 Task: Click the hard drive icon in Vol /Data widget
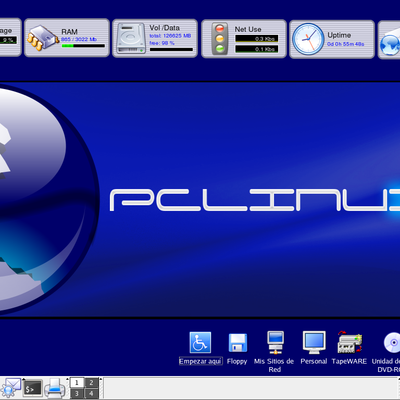click(131, 38)
